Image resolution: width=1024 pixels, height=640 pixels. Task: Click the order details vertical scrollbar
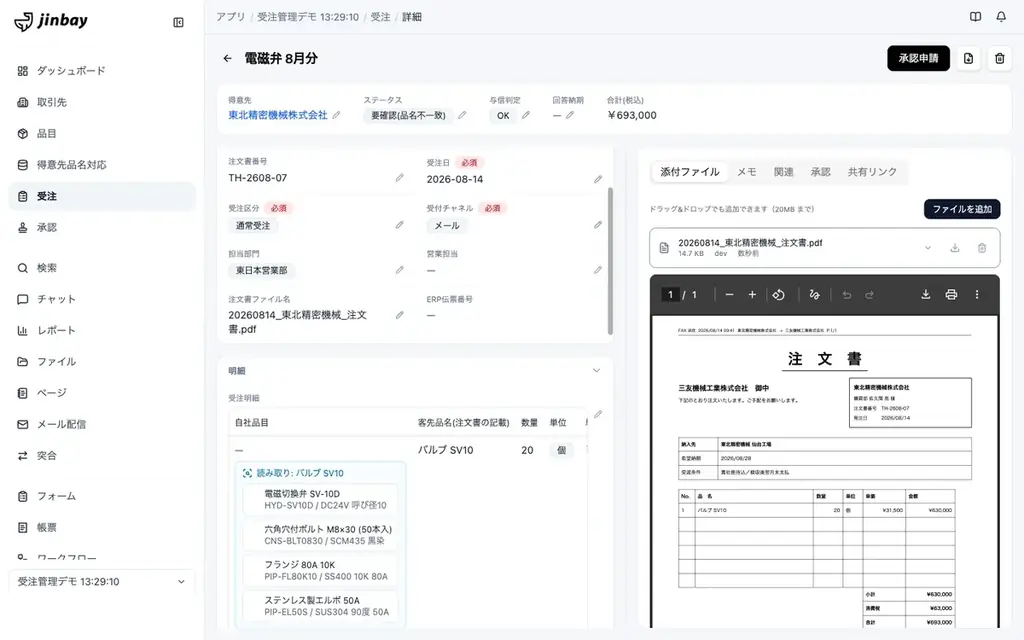point(610,261)
